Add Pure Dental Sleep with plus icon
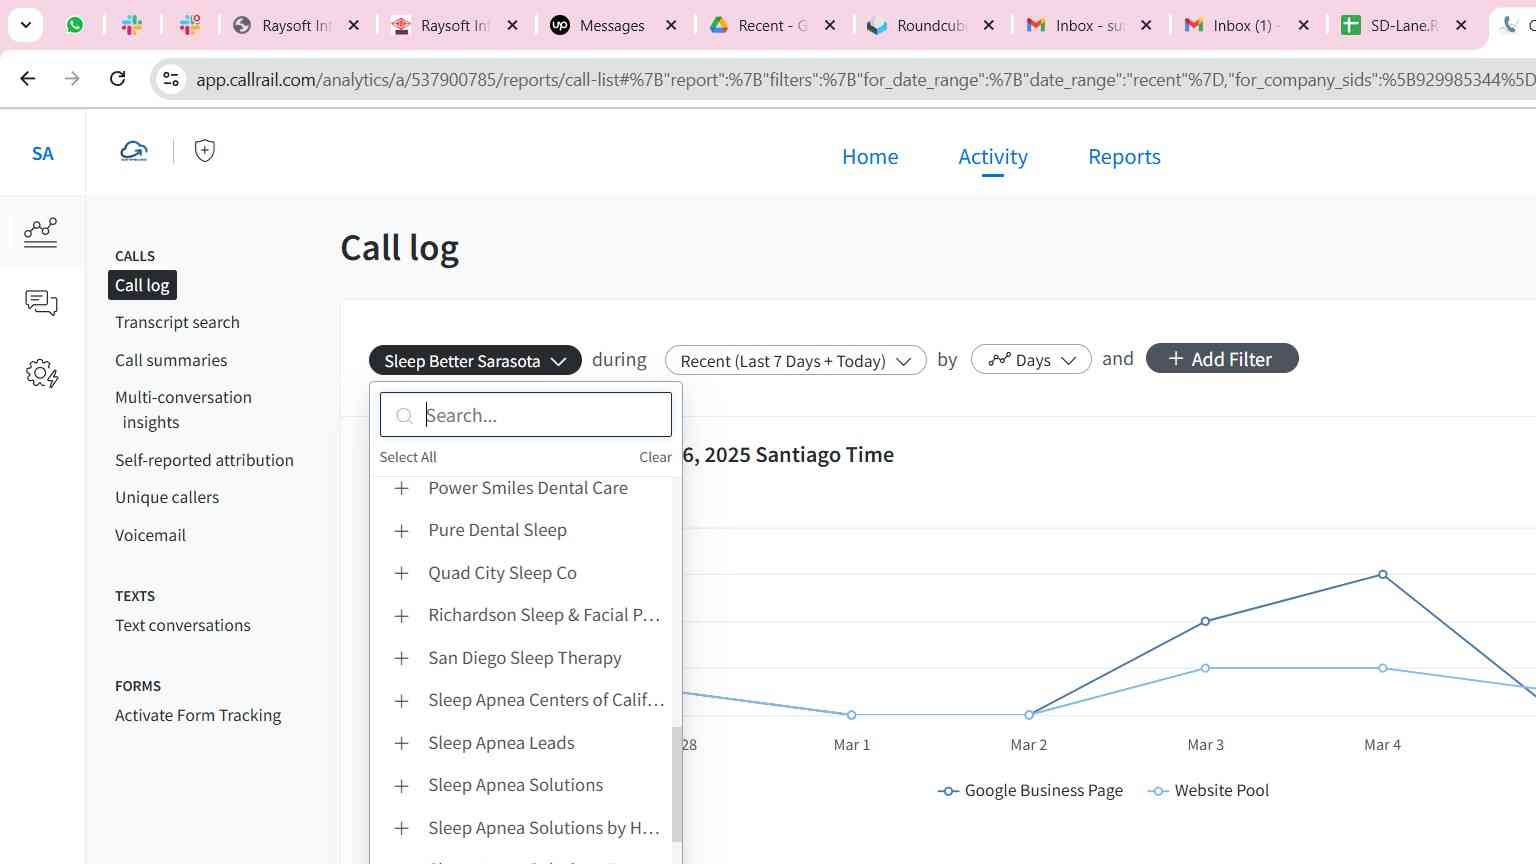This screenshot has height=864, width=1536. (x=401, y=531)
